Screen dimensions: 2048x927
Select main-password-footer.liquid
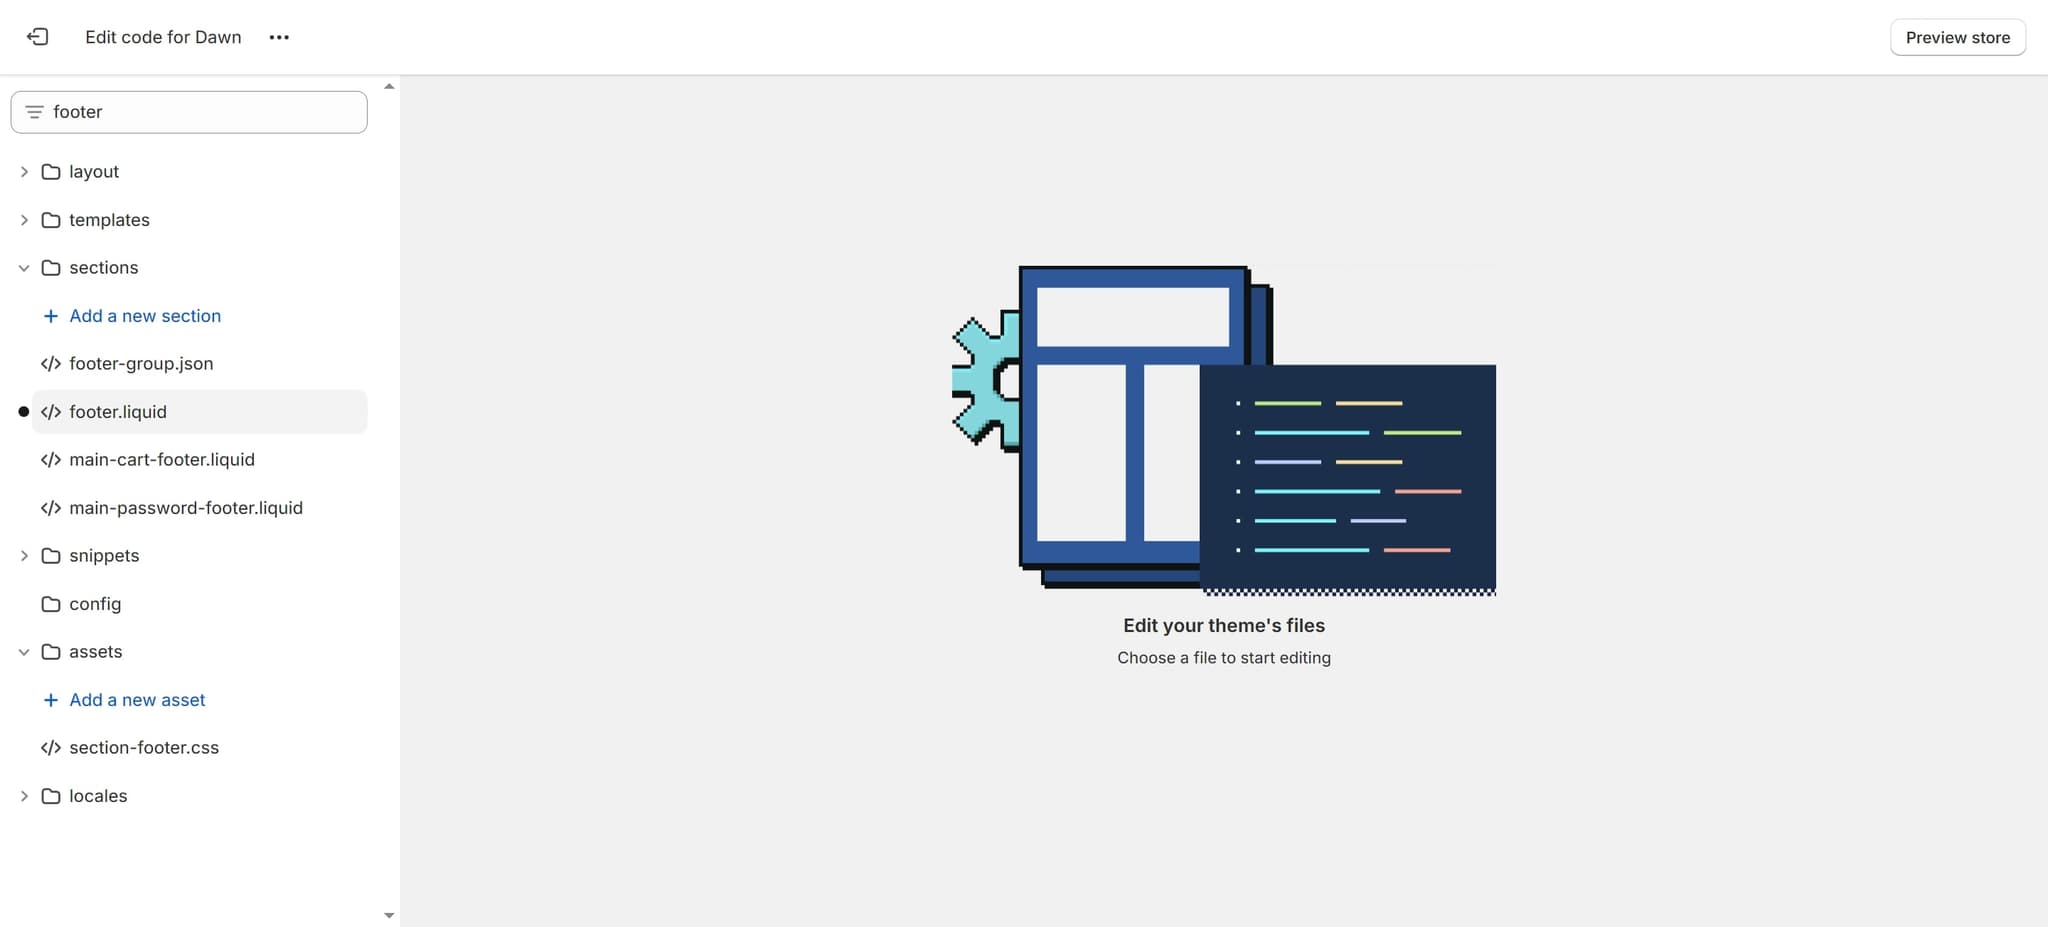click(x=186, y=507)
